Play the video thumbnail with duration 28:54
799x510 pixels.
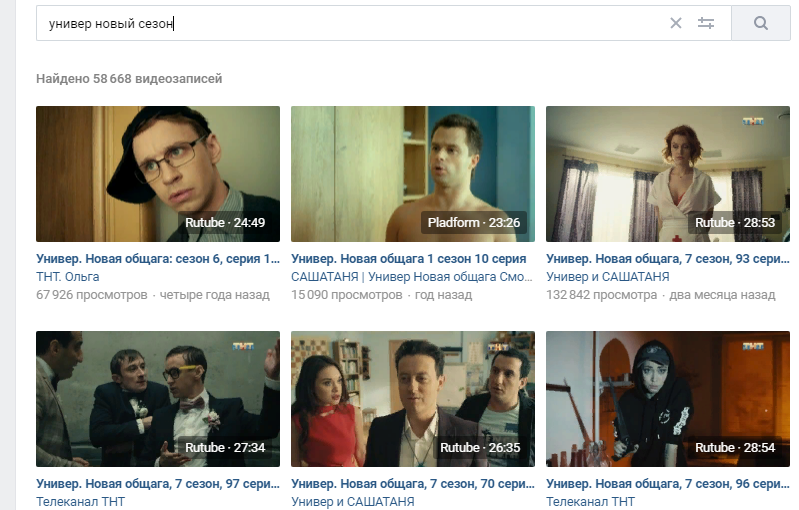pos(668,399)
